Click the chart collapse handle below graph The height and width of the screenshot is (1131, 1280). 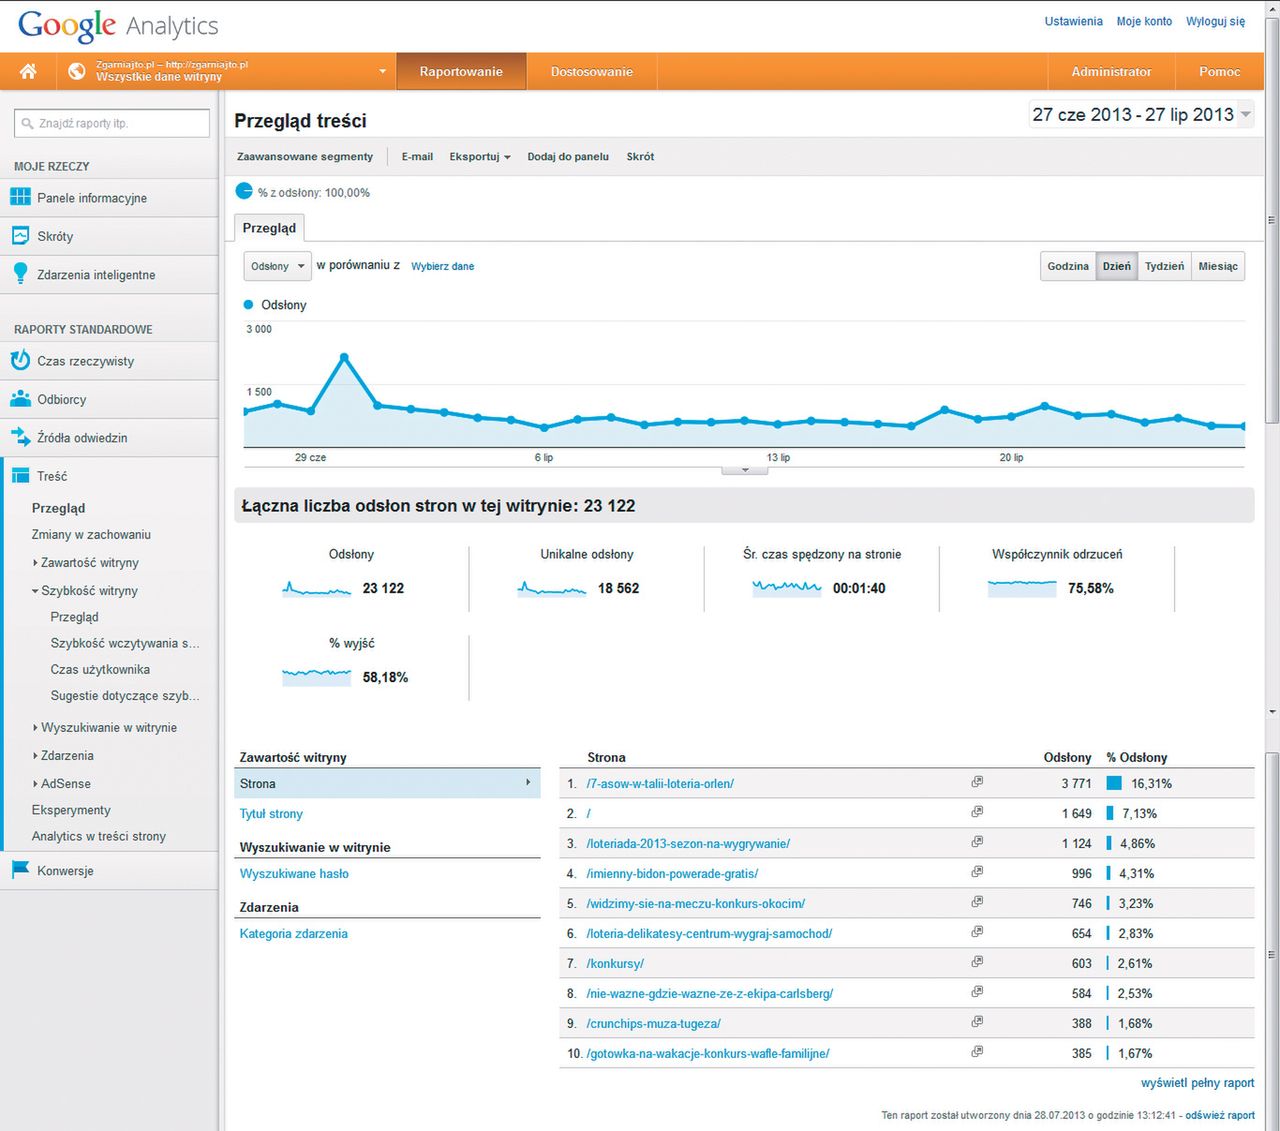click(745, 469)
